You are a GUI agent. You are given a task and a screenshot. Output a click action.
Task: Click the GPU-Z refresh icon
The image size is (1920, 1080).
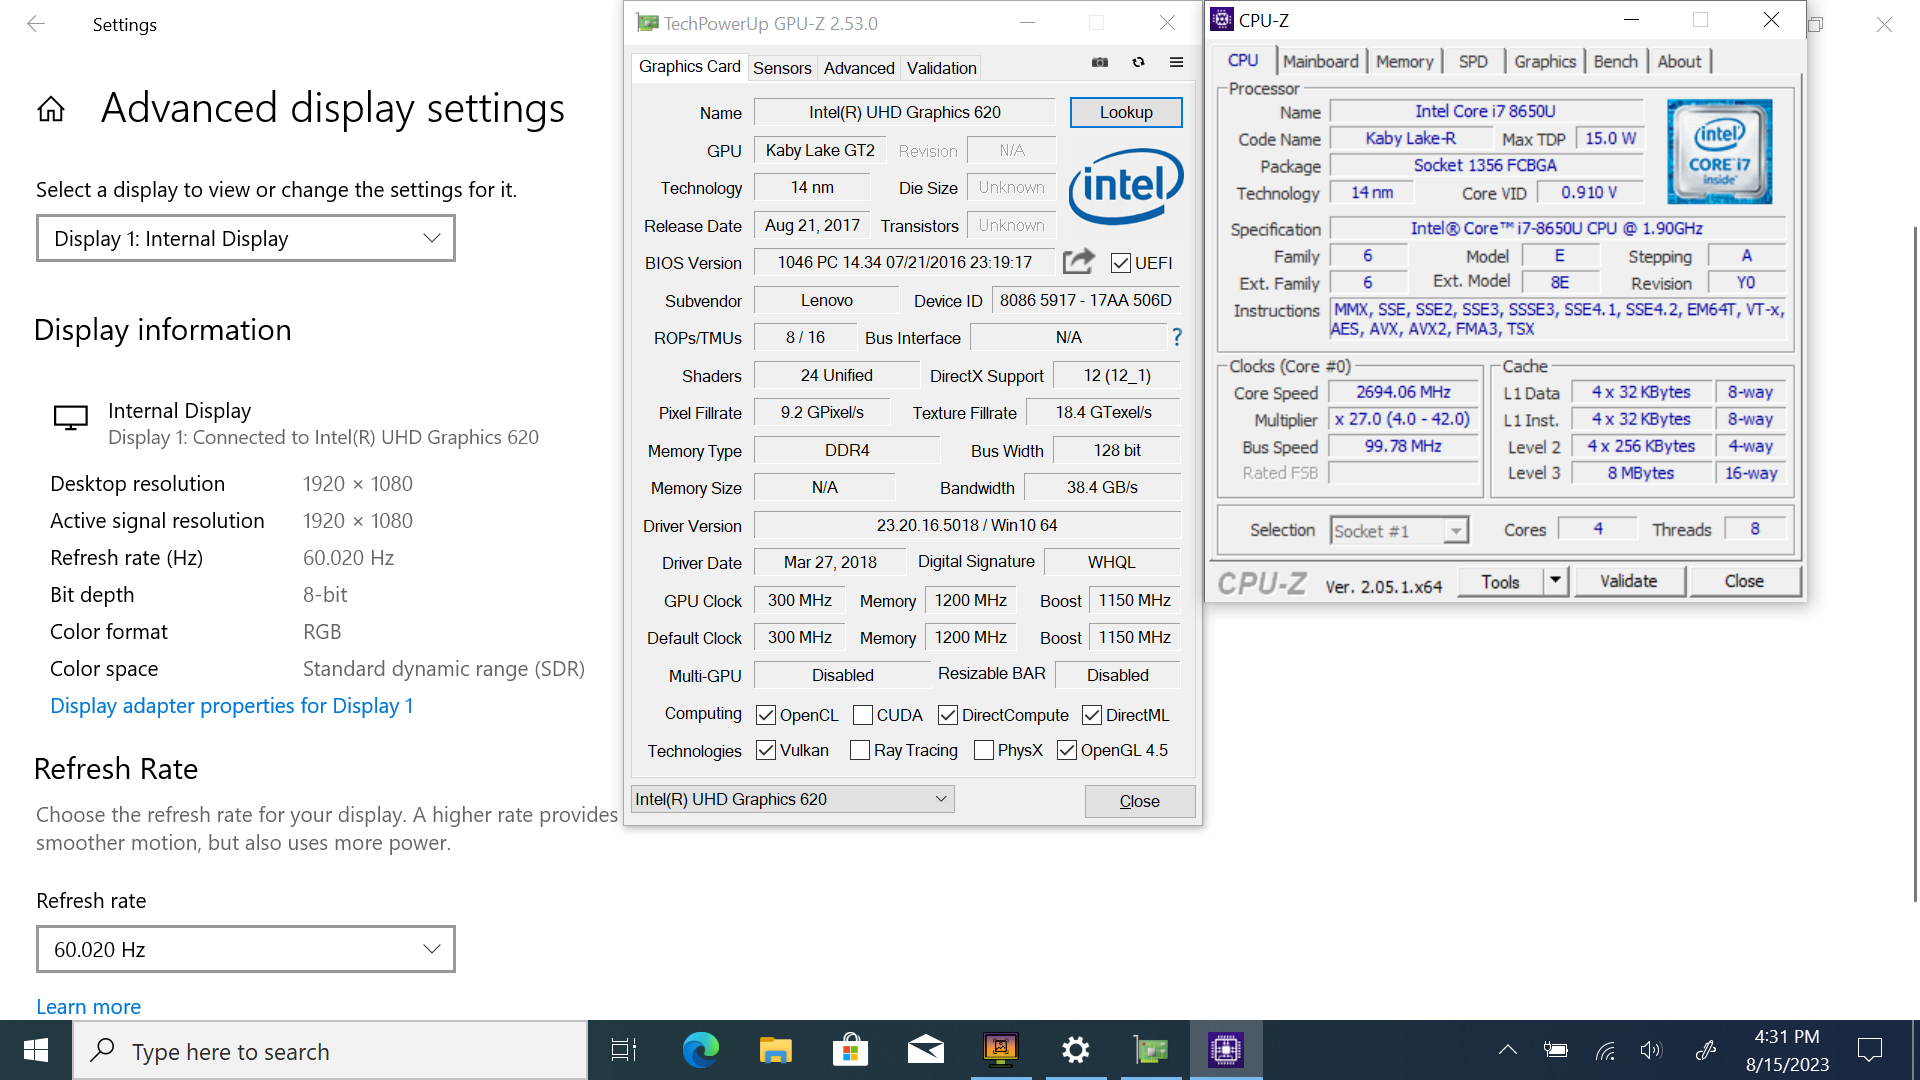tap(1138, 62)
